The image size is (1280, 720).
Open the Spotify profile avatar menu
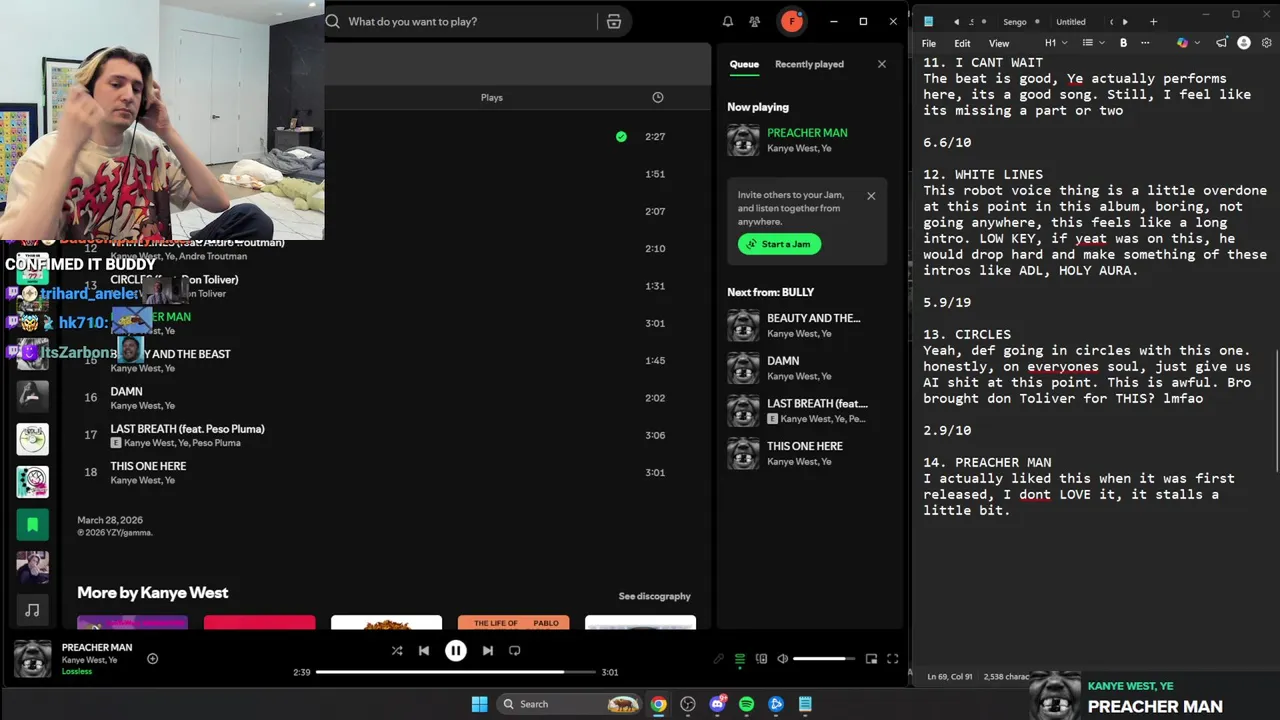pos(792,21)
